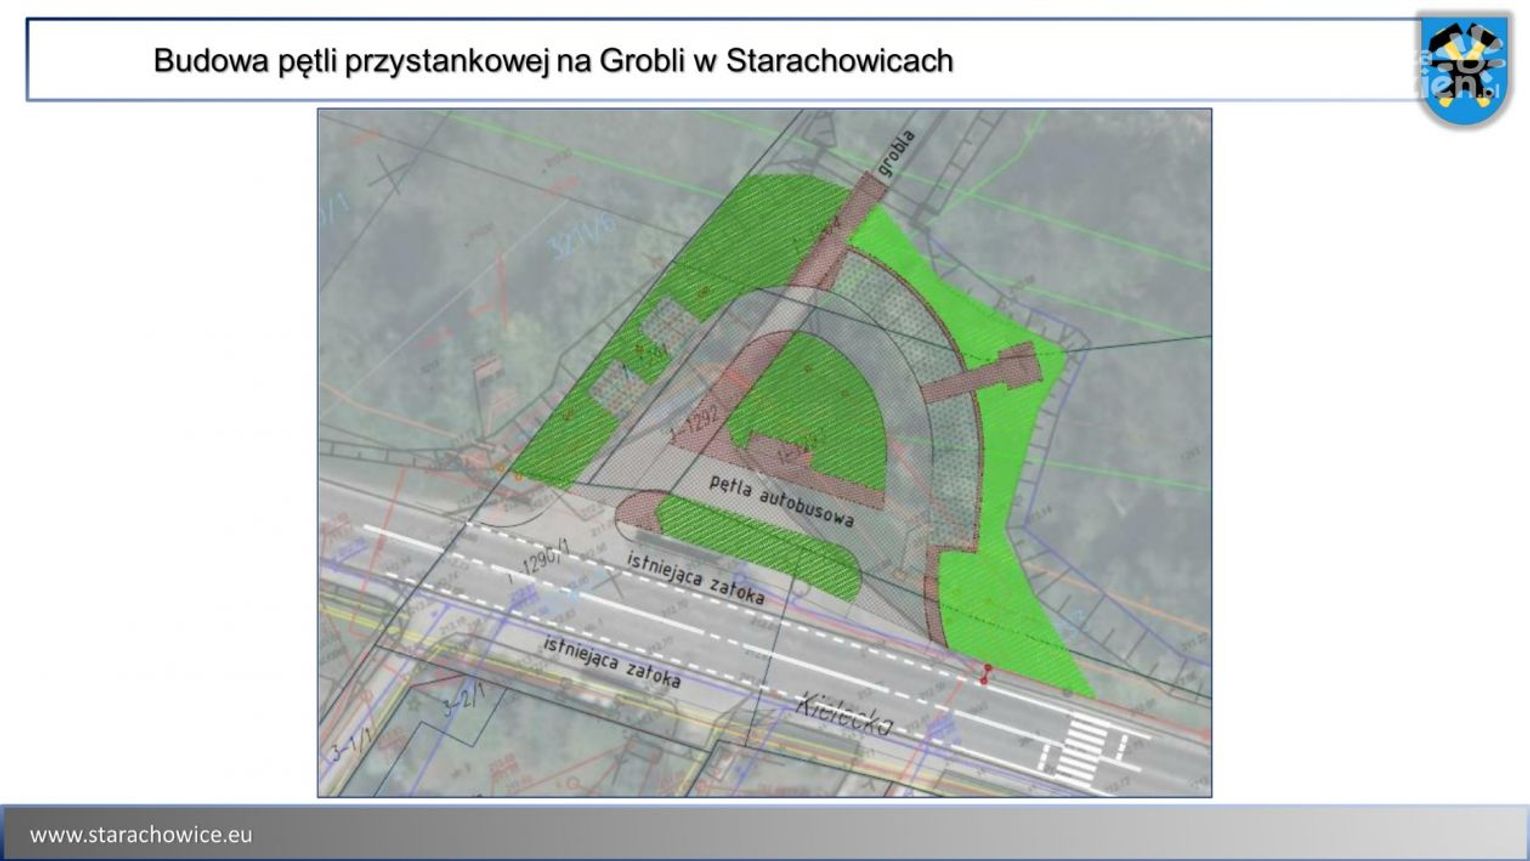Click the elongated green island above the bay
Viewport: 1530px width, 861px height.
[760, 545]
